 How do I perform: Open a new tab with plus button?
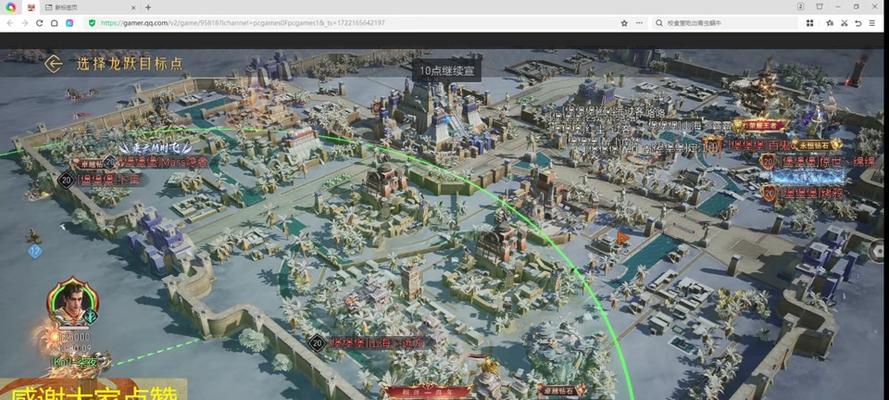(148, 7)
